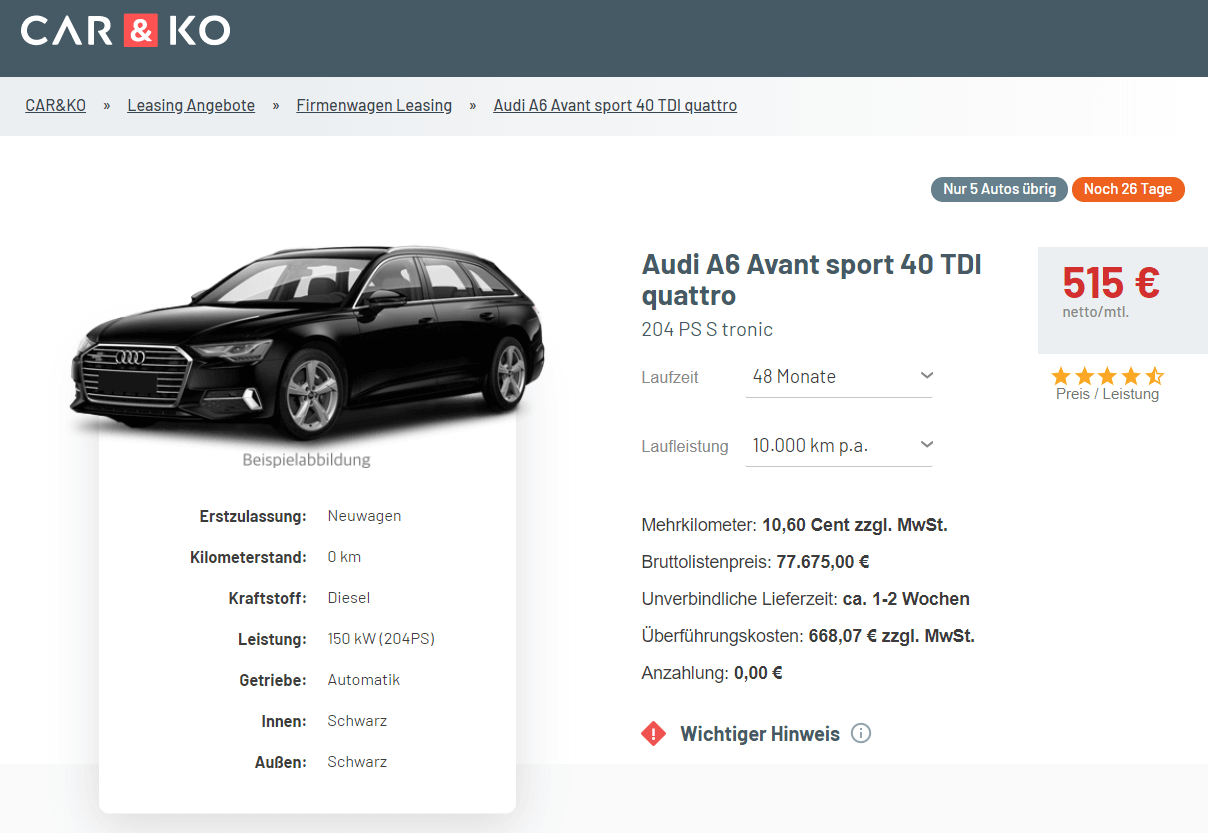Click the Audi A6 Avant sport 40 TDI quattro breadcrumb
This screenshot has width=1208, height=833.
pyautogui.click(x=615, y=105)
